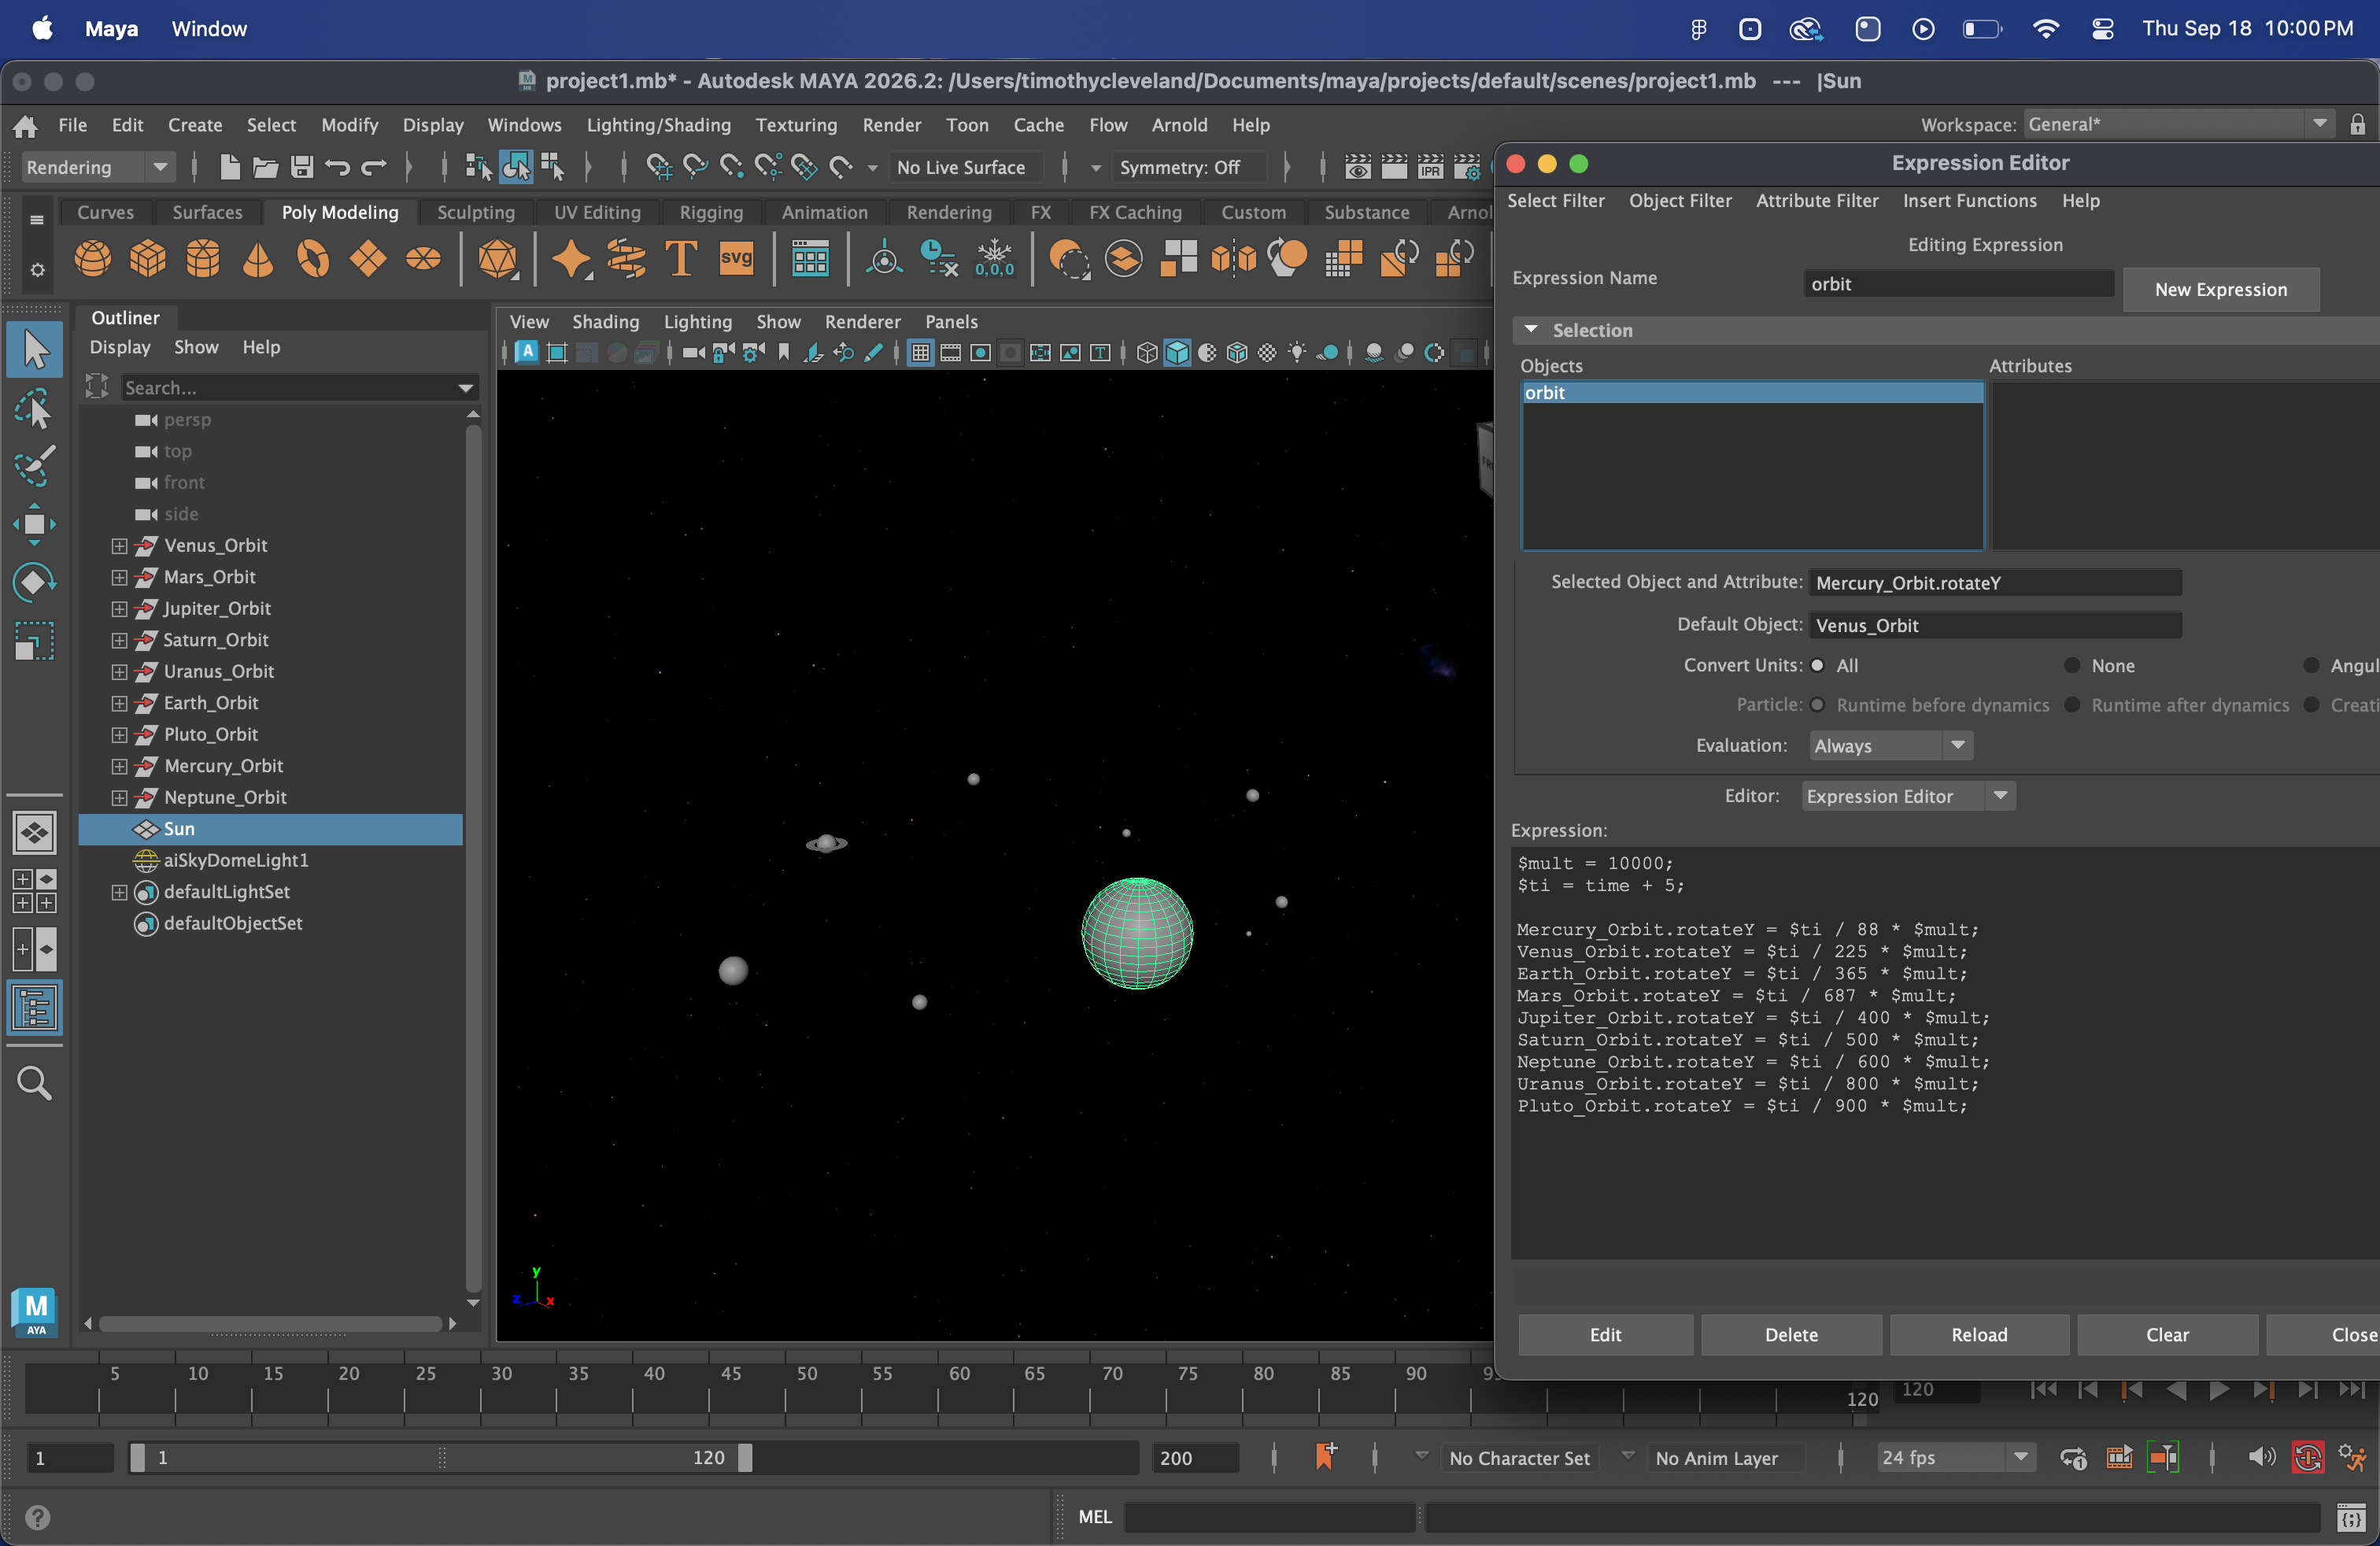Switch to the Rigging shelf tab
2380x1546 pixels.
pyautogui.click(x=711, y=212)
